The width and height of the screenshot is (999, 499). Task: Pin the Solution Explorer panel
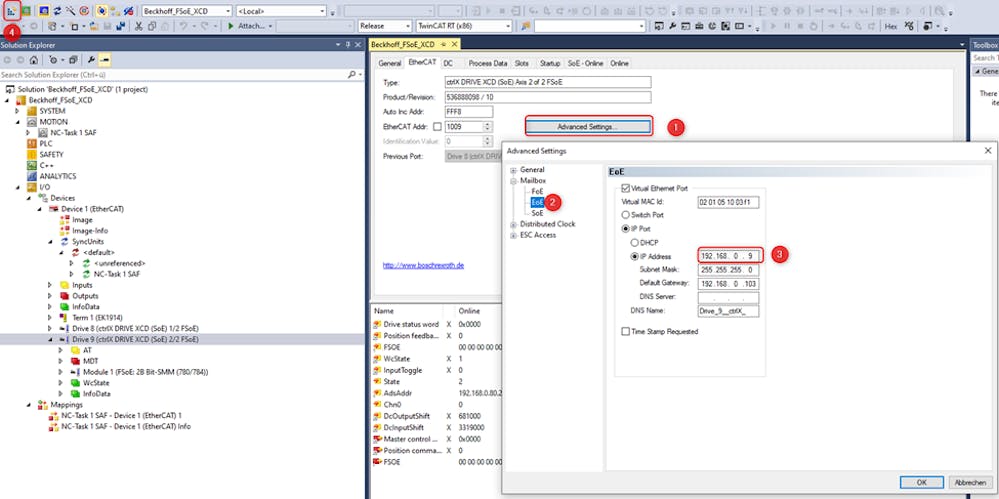coord(348,45)
